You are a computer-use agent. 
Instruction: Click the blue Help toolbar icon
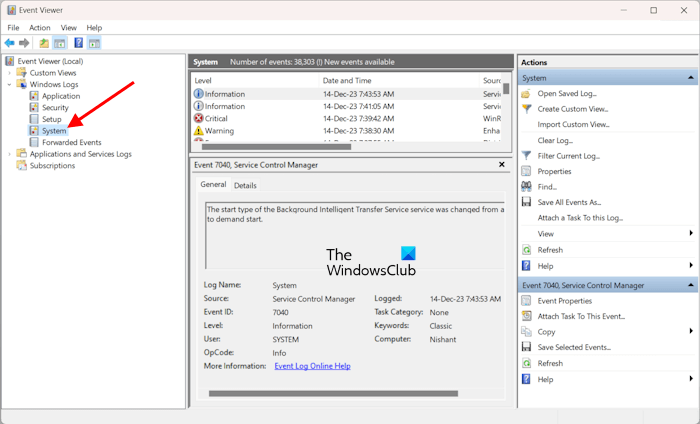click(79, 43)
